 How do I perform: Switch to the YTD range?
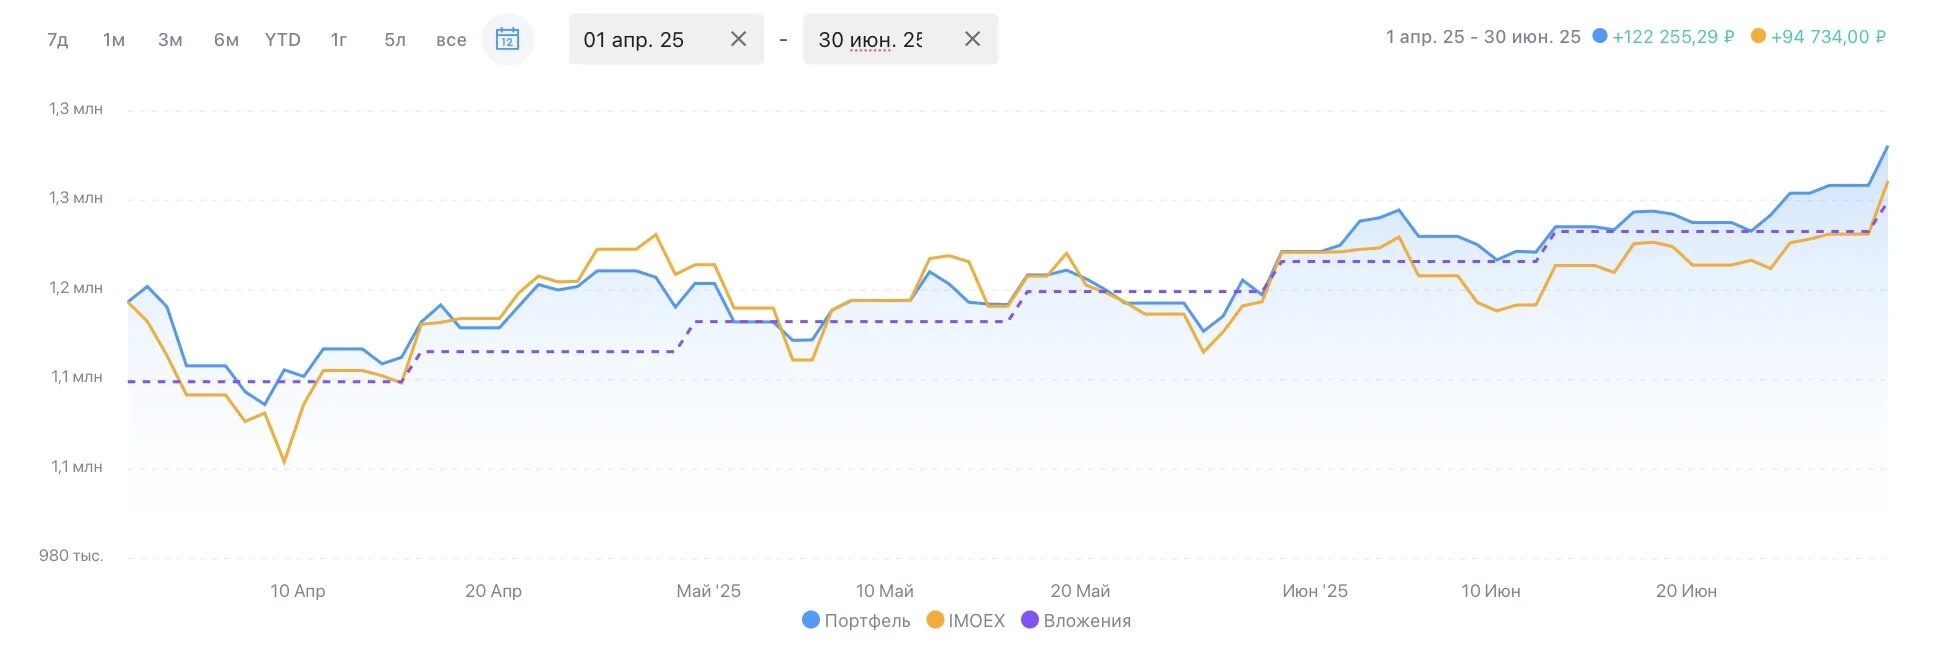[283, 40]
